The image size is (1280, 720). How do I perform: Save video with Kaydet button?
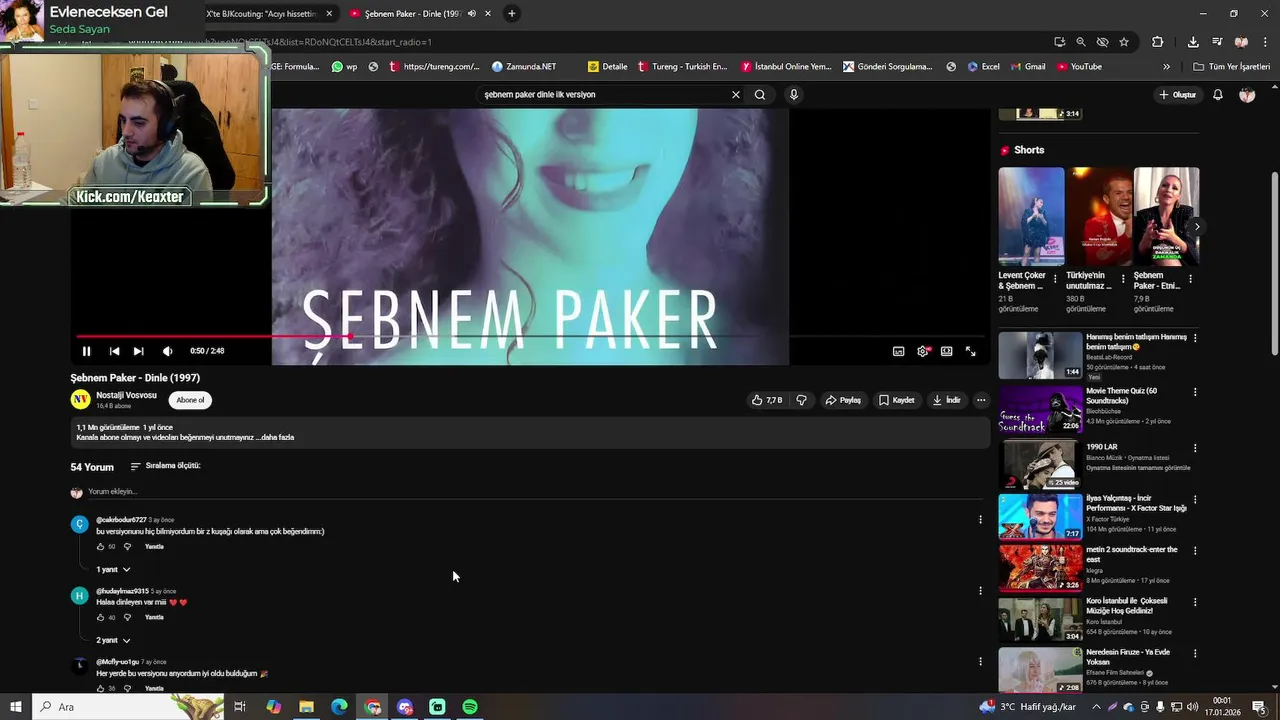(896, 400)
